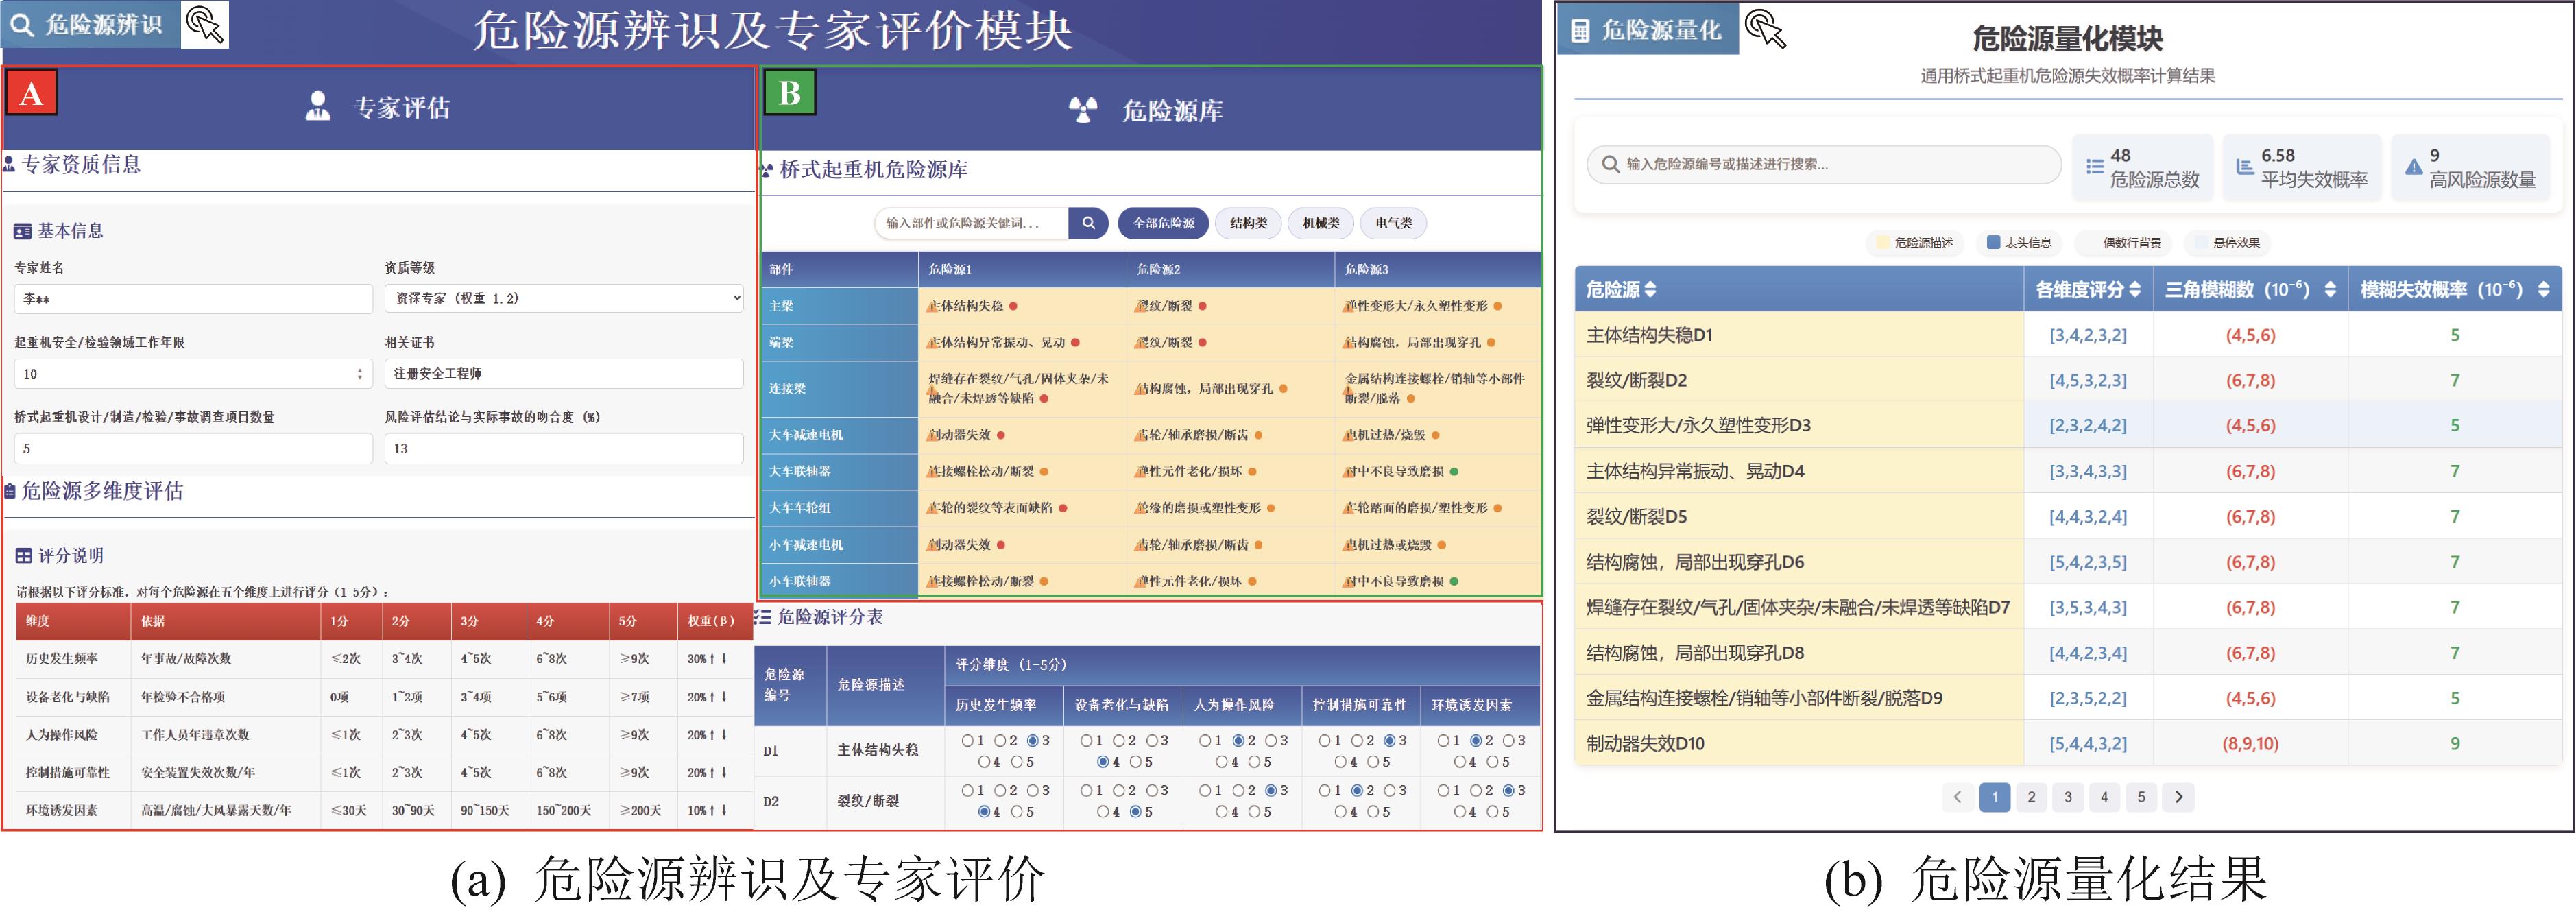Viewport: 2576px width, 912px height.
Task: Go to next page with right chevron
Action: tap(2178, 797)
